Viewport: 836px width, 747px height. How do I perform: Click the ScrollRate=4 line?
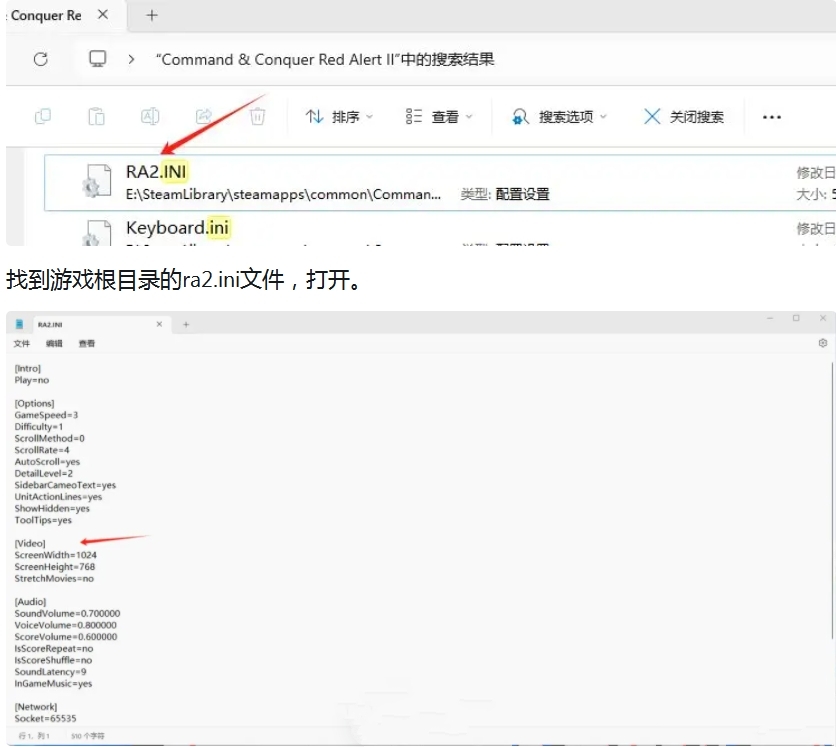click(42, 450)
